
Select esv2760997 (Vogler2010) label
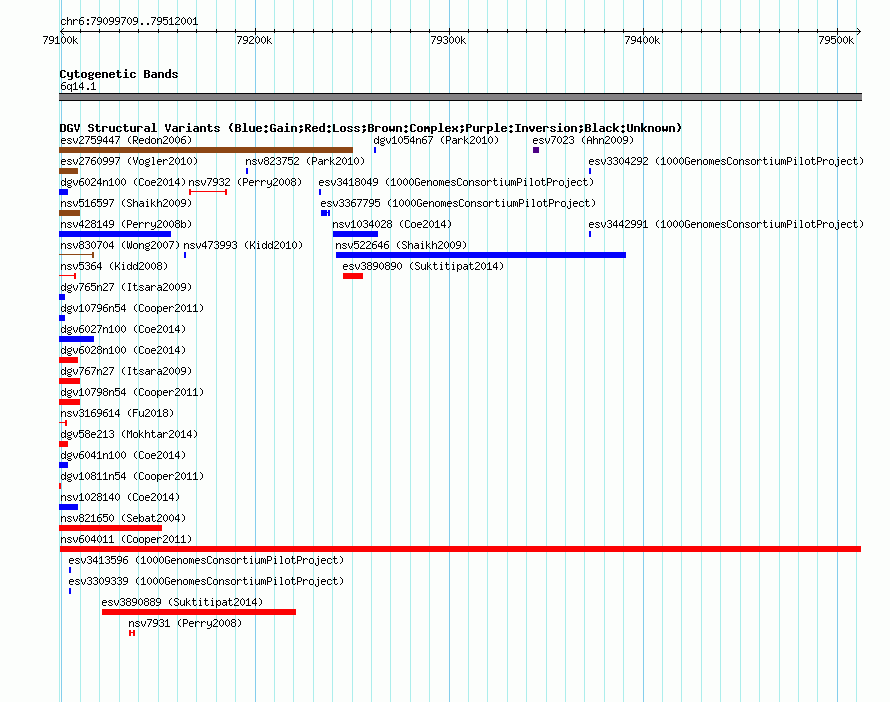(129, 161)
